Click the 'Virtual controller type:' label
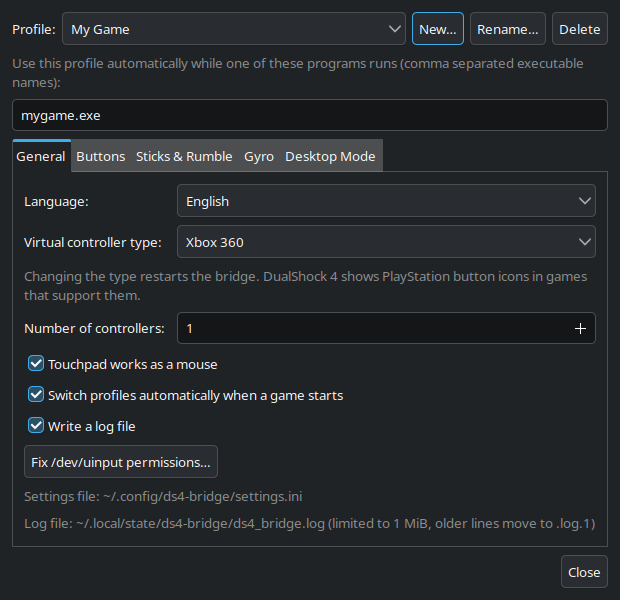The height and width of the screenshot is (600, 620). point(93,242)
